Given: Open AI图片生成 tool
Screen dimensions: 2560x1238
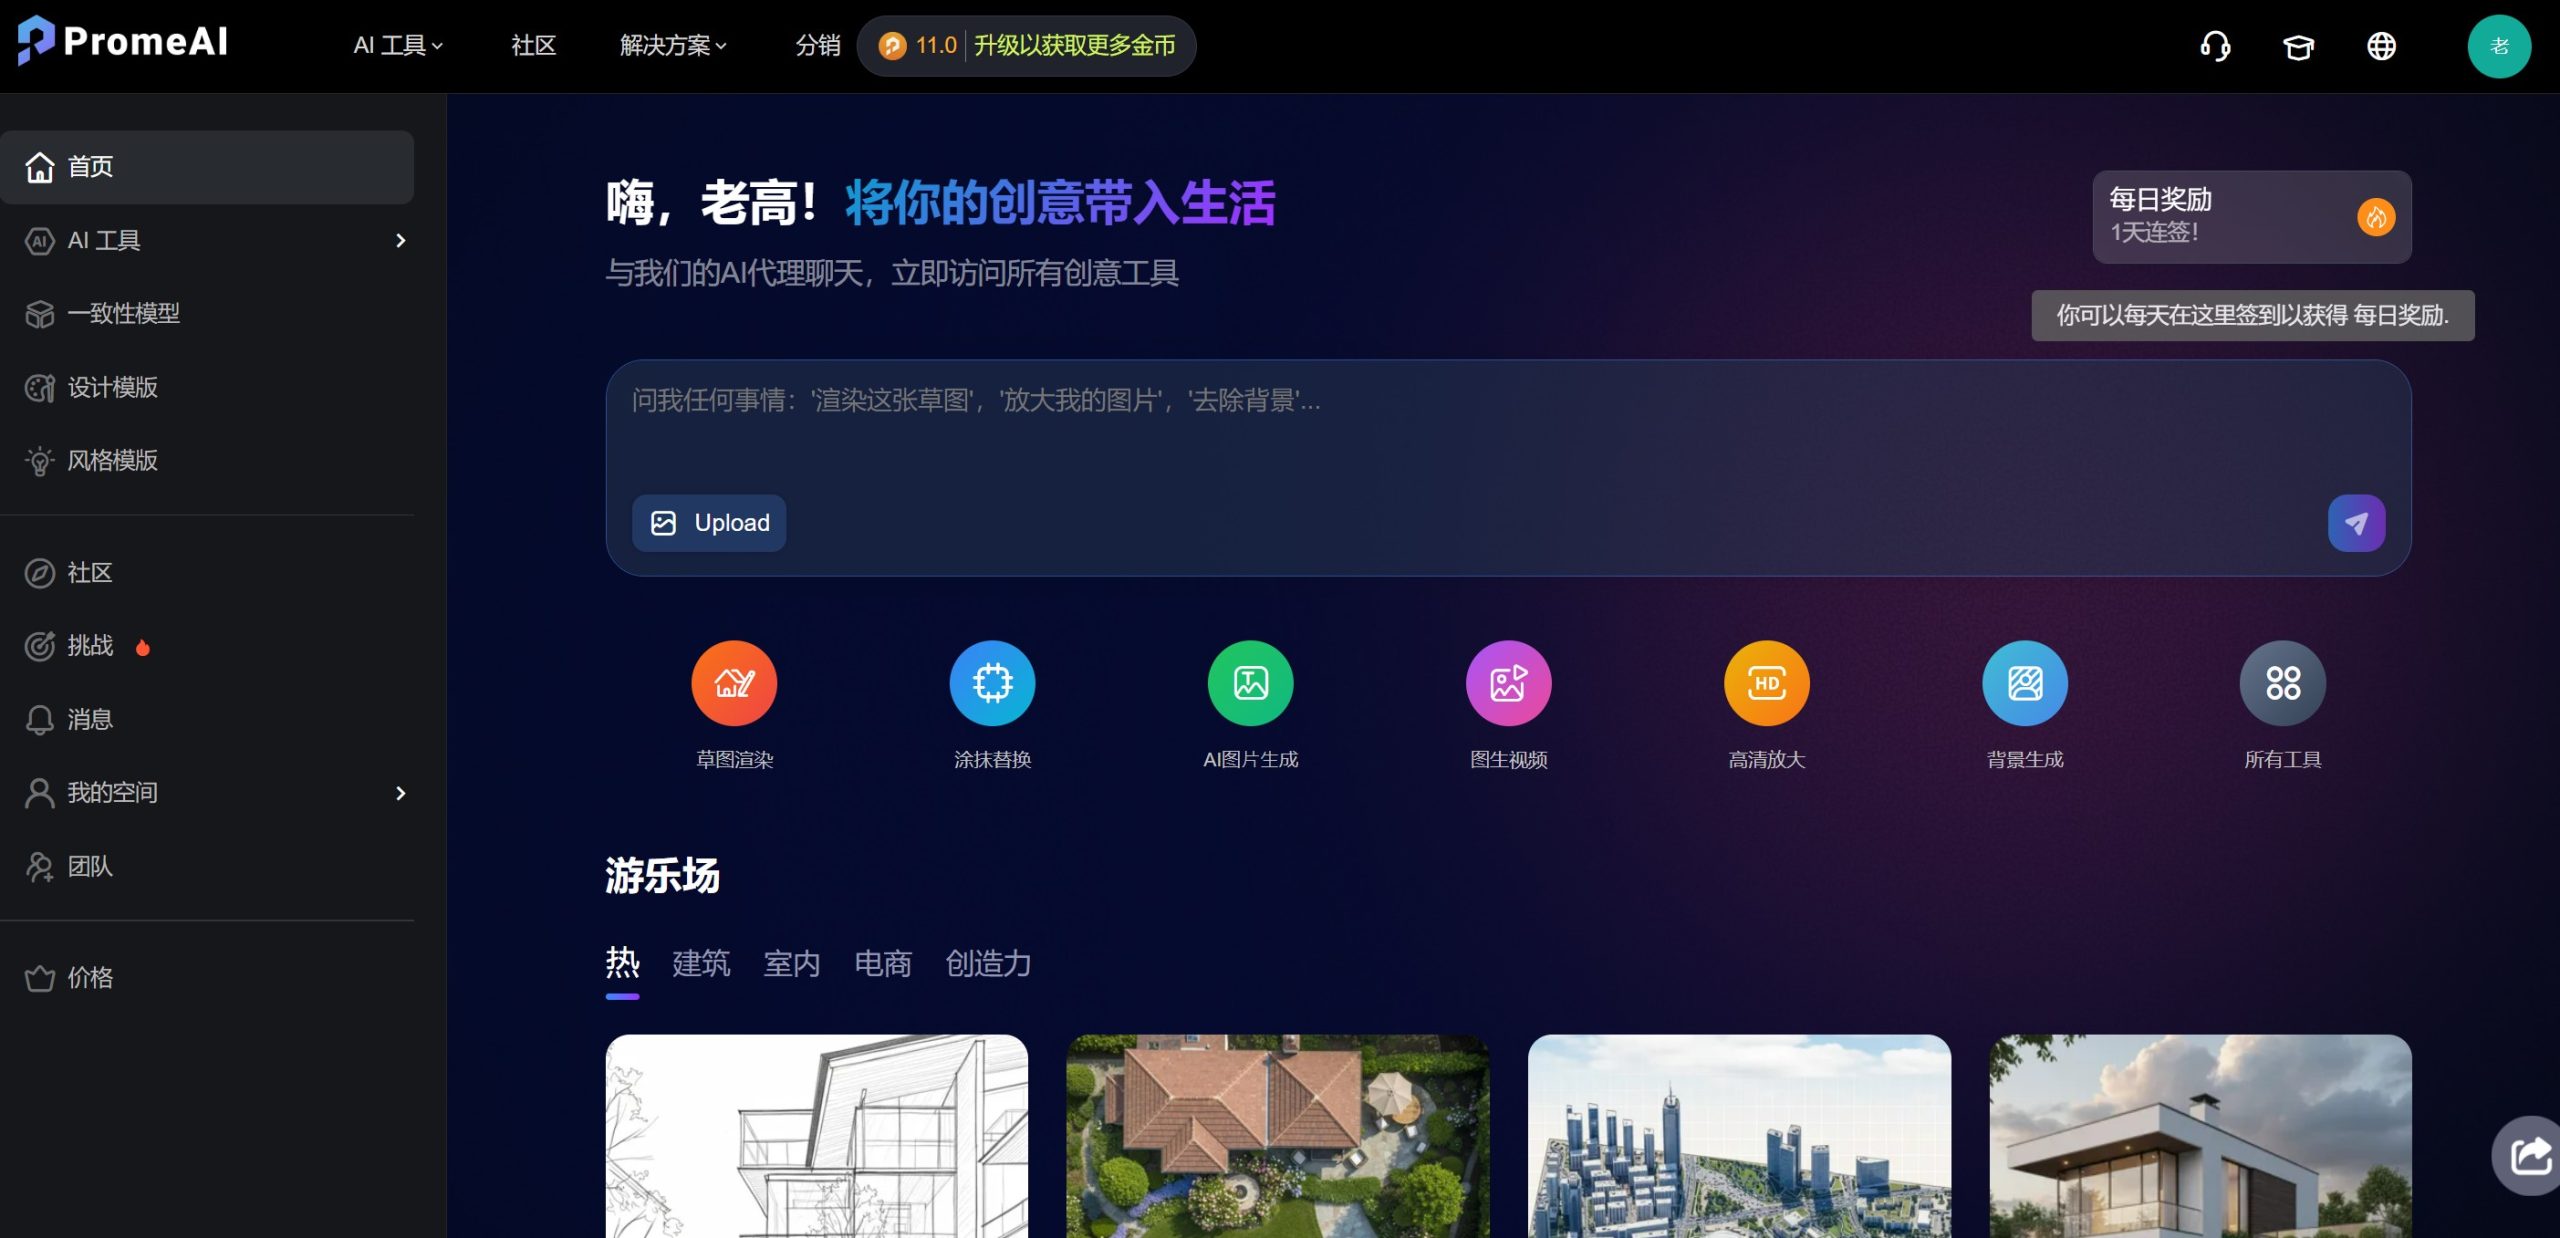Looking at the screenshot, I should (1250, 683).
